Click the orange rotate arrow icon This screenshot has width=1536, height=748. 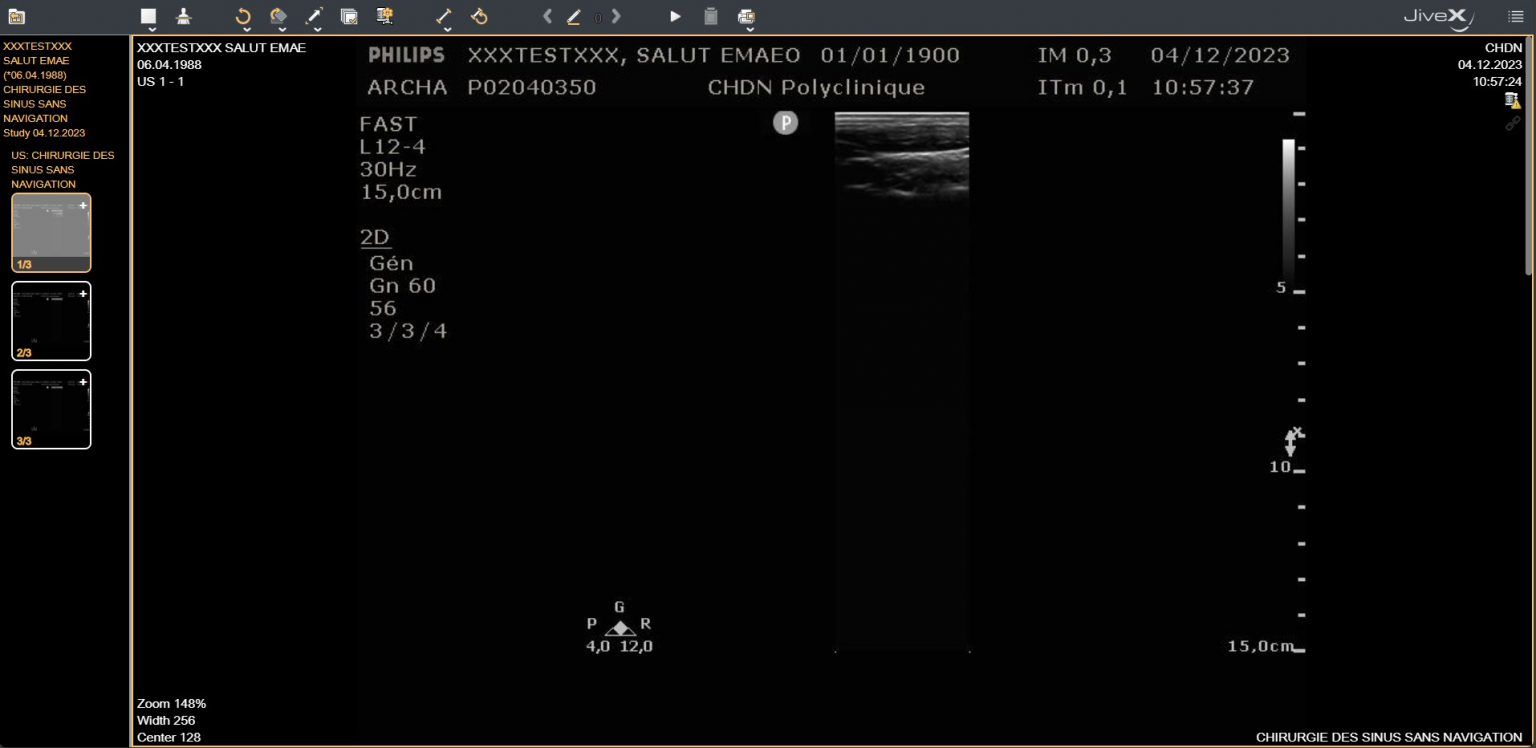(x=243, y=16)
